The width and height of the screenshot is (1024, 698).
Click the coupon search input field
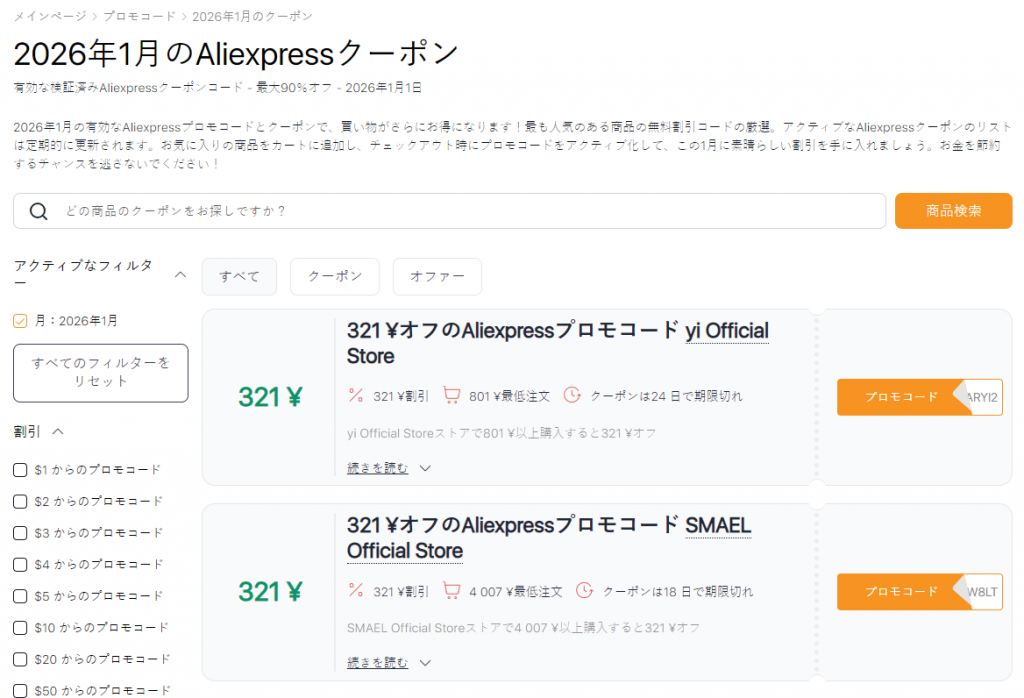pyautogui.click(x=400, y=211)
